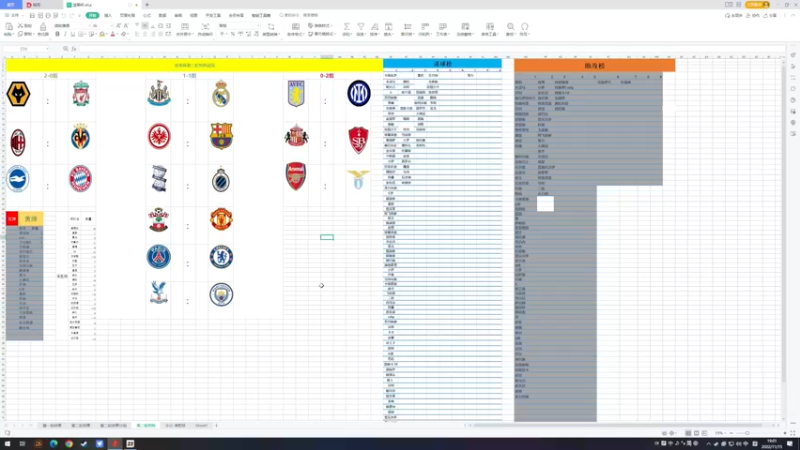Screen dimensions: 800x450
Task: Click the Collaborate button at top right
Action: click(753, 15)
